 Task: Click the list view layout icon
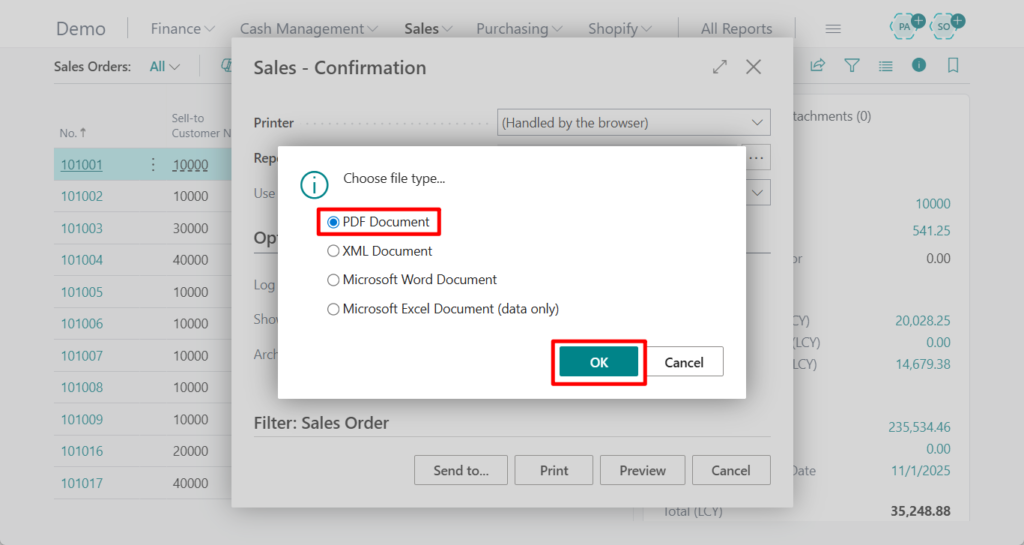coord(885,66)
